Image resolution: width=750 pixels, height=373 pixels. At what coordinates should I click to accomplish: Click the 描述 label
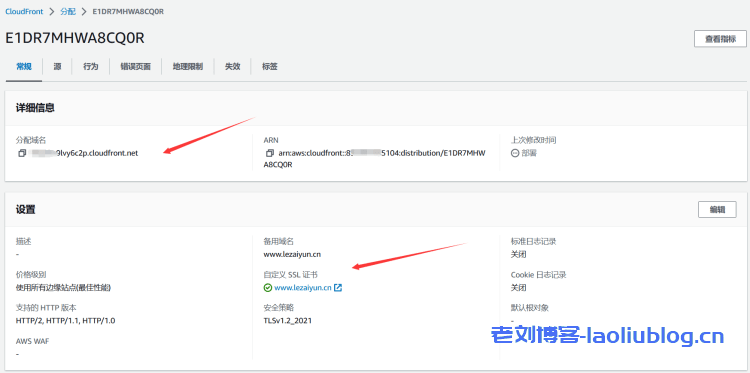tap(23, 241)
